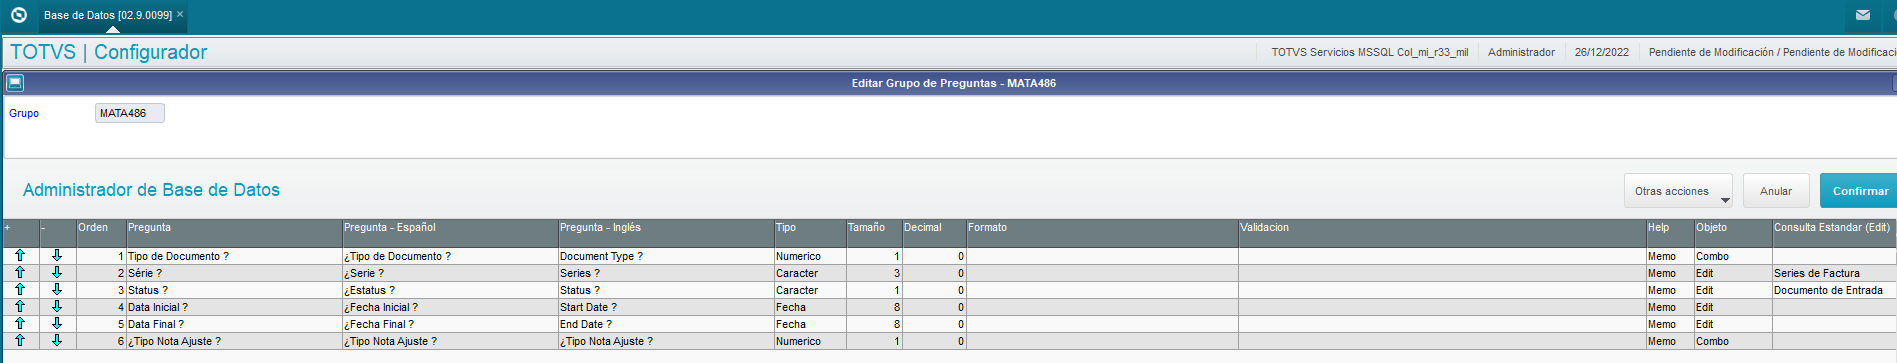This screenshot has width=1897, height=363.
Task: Select the Fecha Tipo cell in Data Inicial row
Action: pyautogui.click(x=810, y=307)
